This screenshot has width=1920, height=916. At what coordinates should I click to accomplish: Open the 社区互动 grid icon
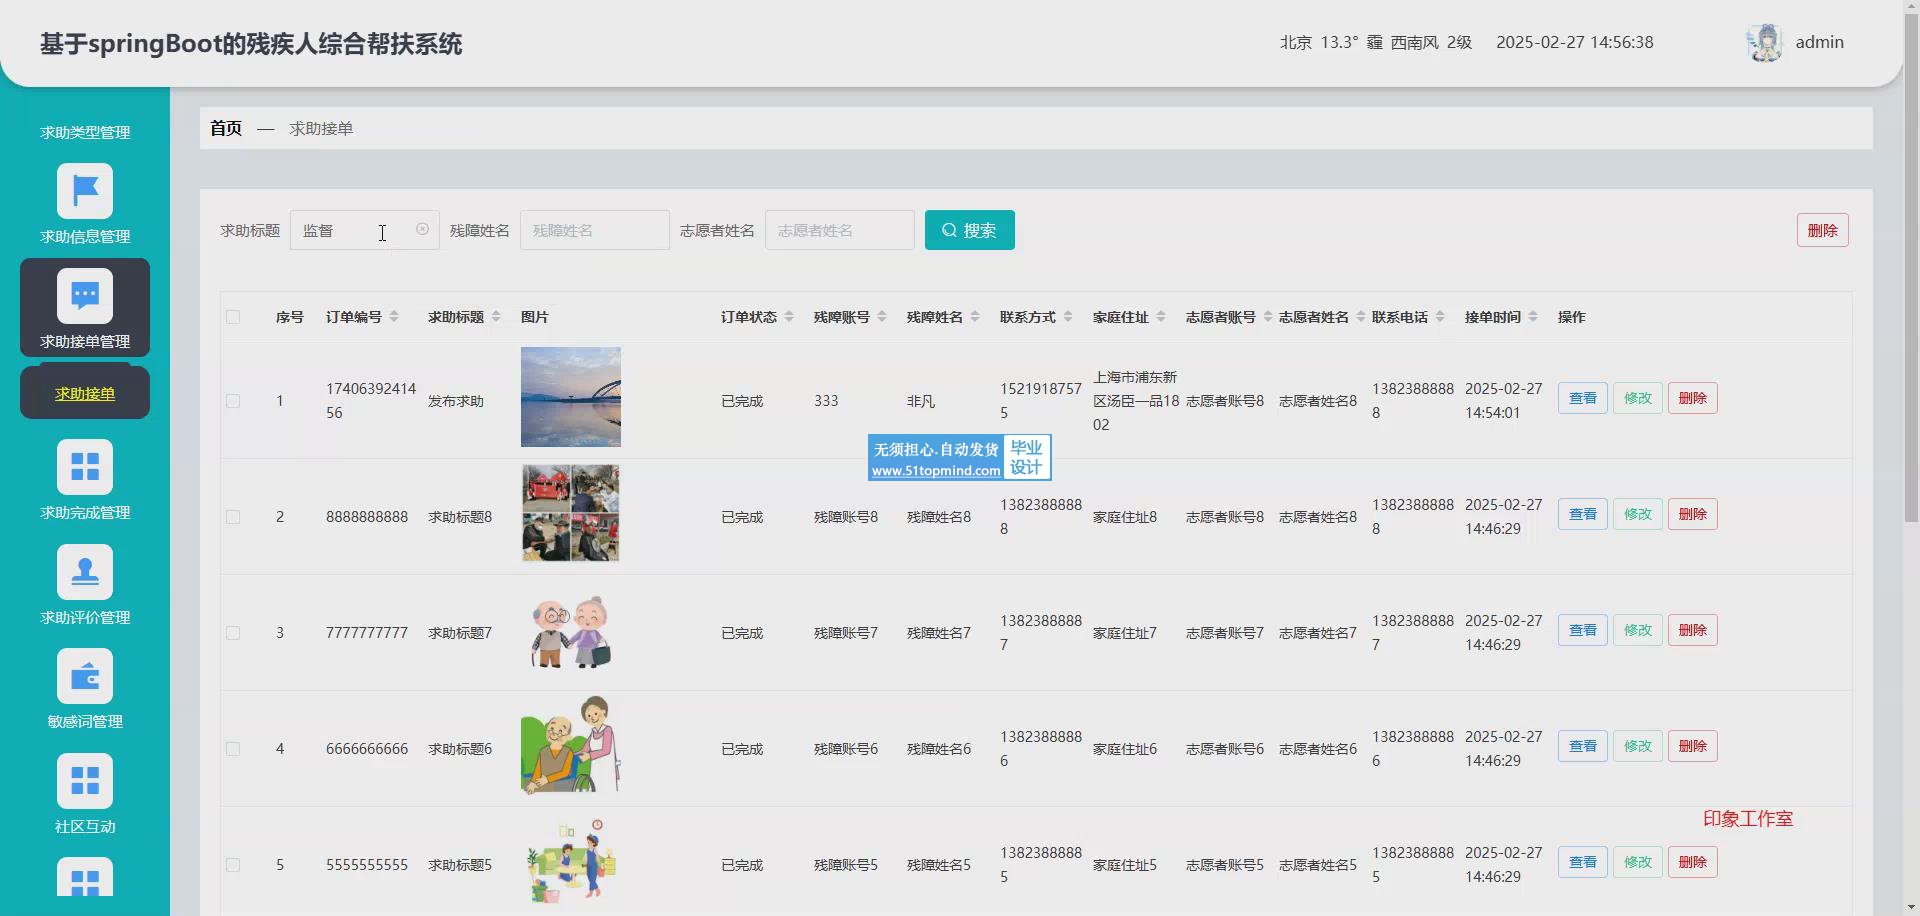[85, 781]
